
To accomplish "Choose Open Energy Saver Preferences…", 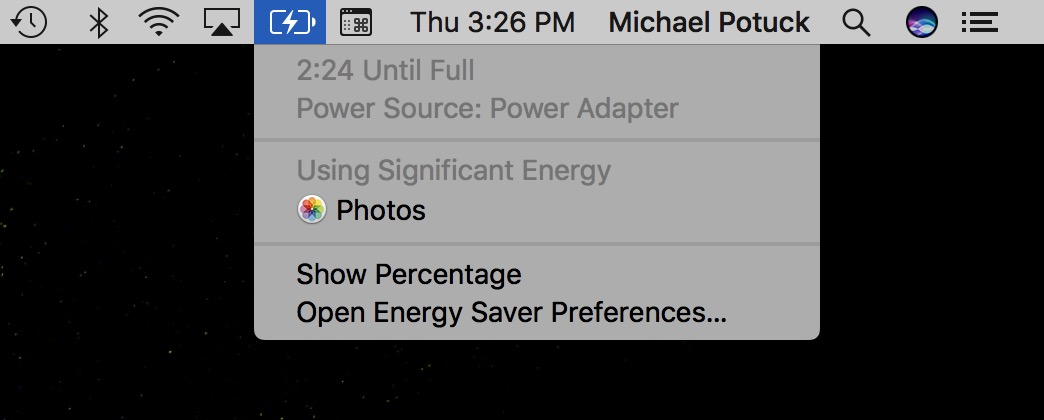I will pos(511,313).
